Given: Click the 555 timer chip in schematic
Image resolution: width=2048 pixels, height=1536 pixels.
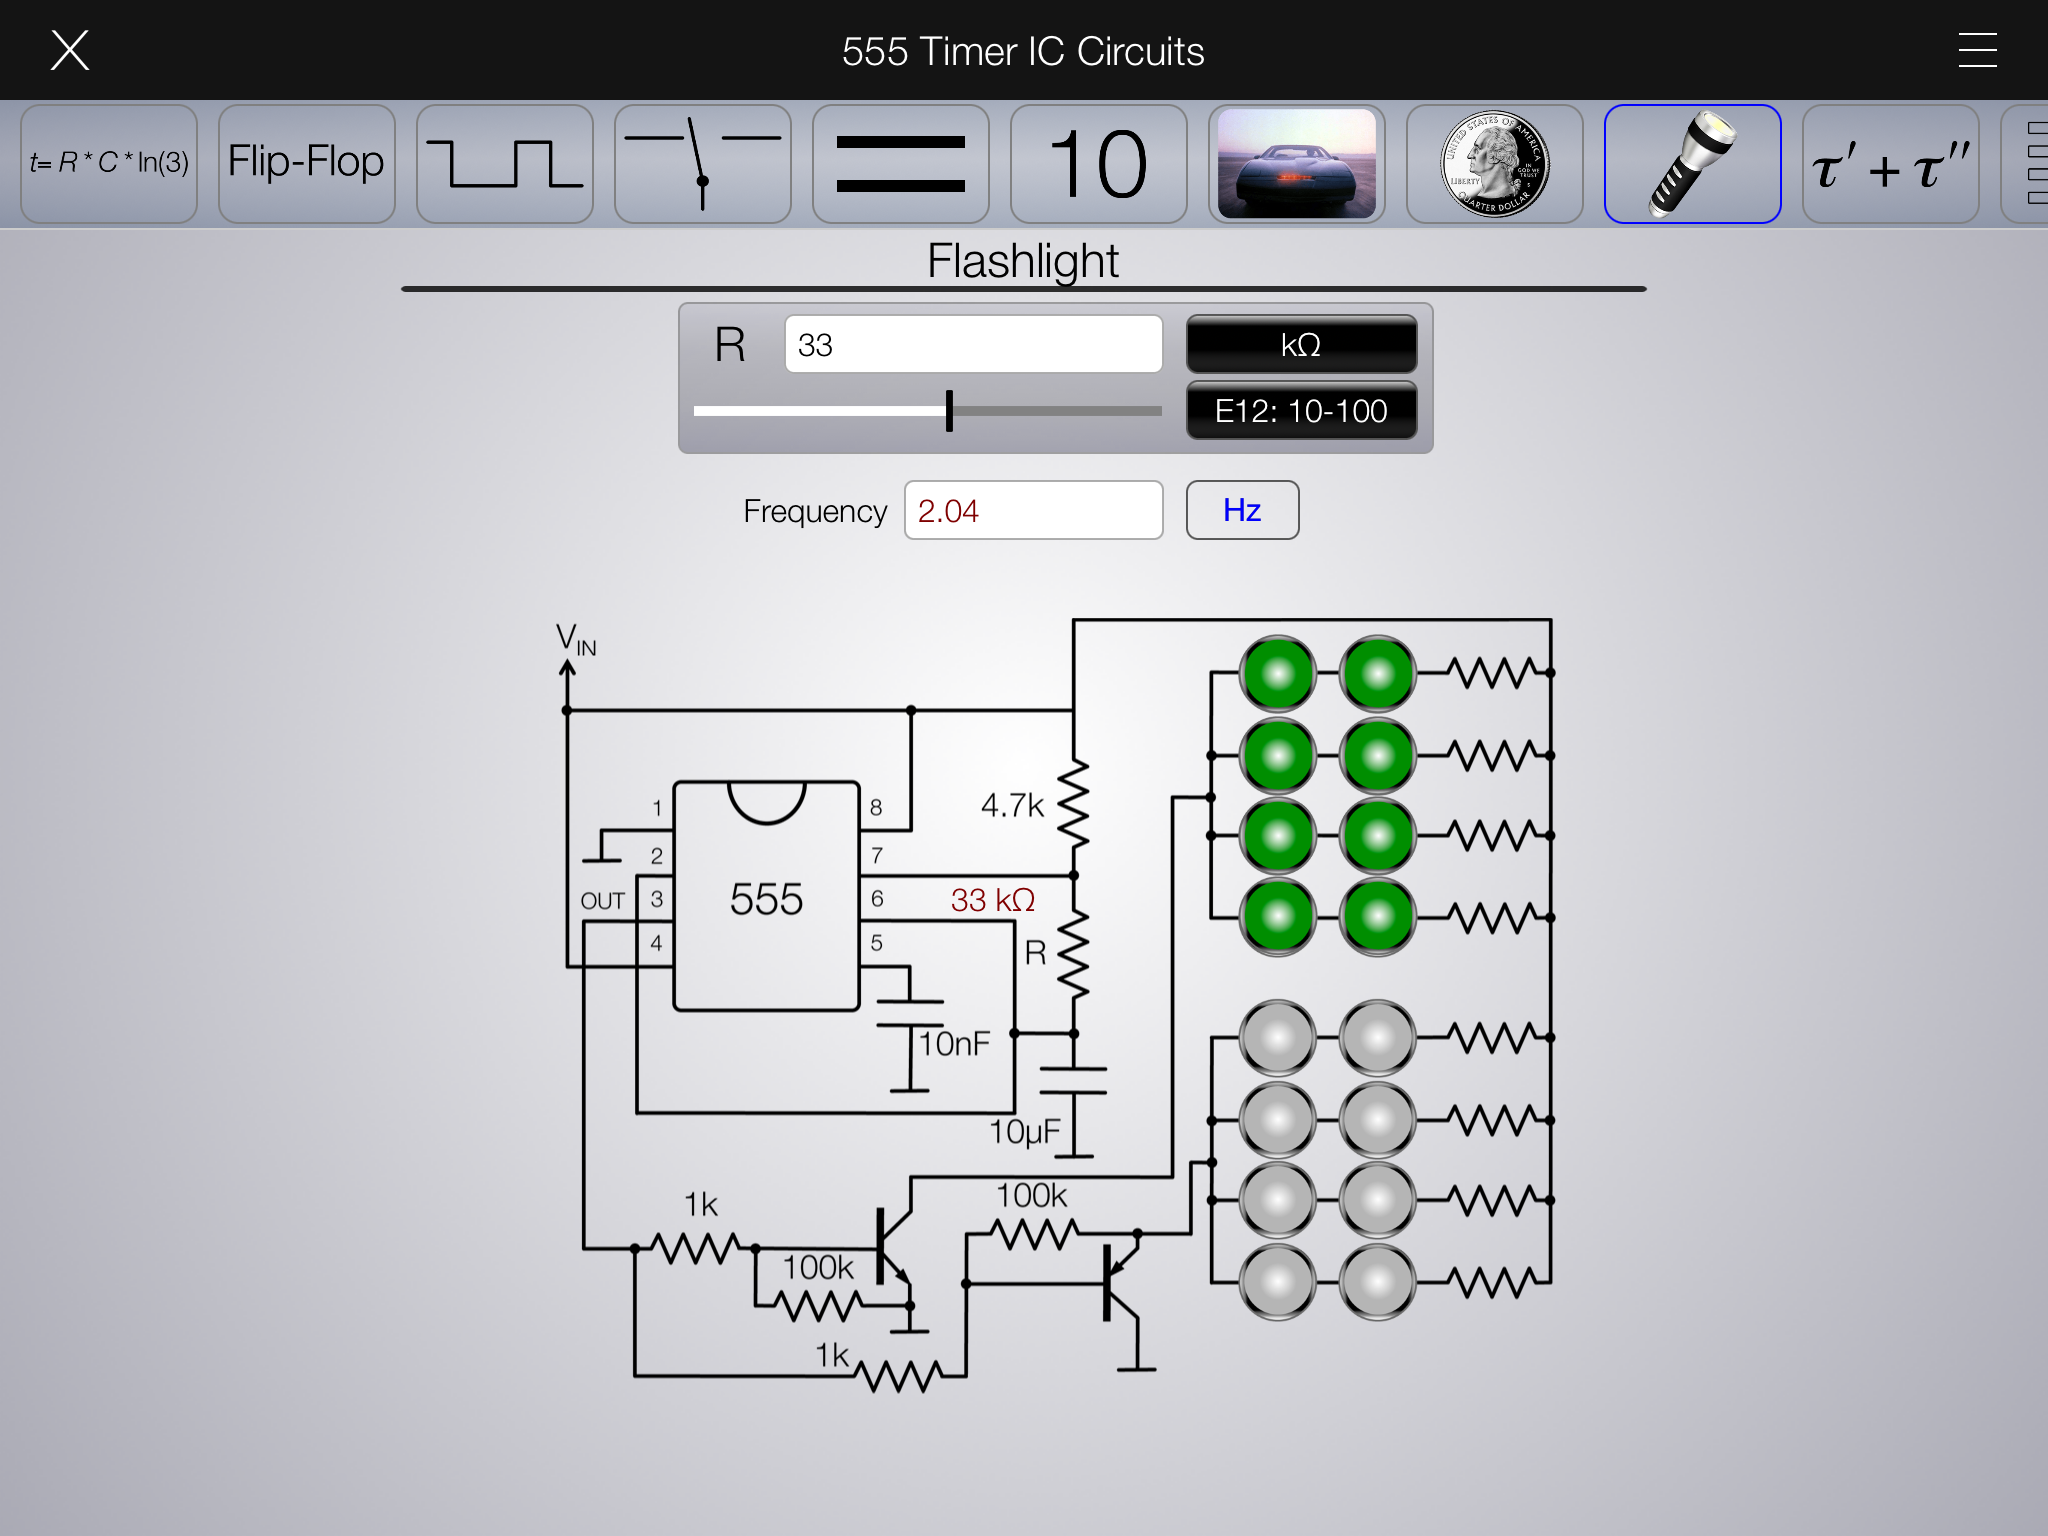Looking at the screenshot, I should pyautogui.click(x=766, y=897).
